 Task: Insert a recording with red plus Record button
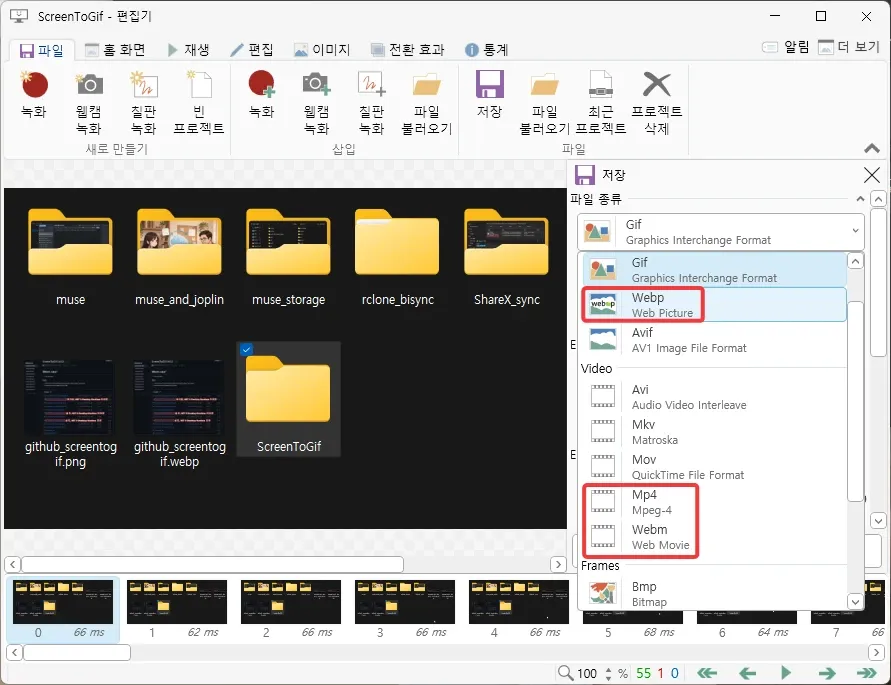[261, 94]
